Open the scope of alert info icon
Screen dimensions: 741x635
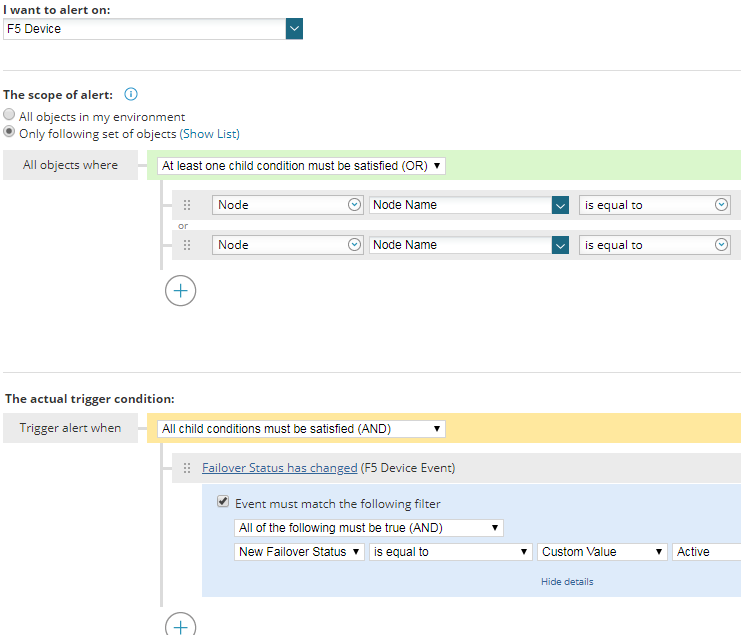click(131, 94)
